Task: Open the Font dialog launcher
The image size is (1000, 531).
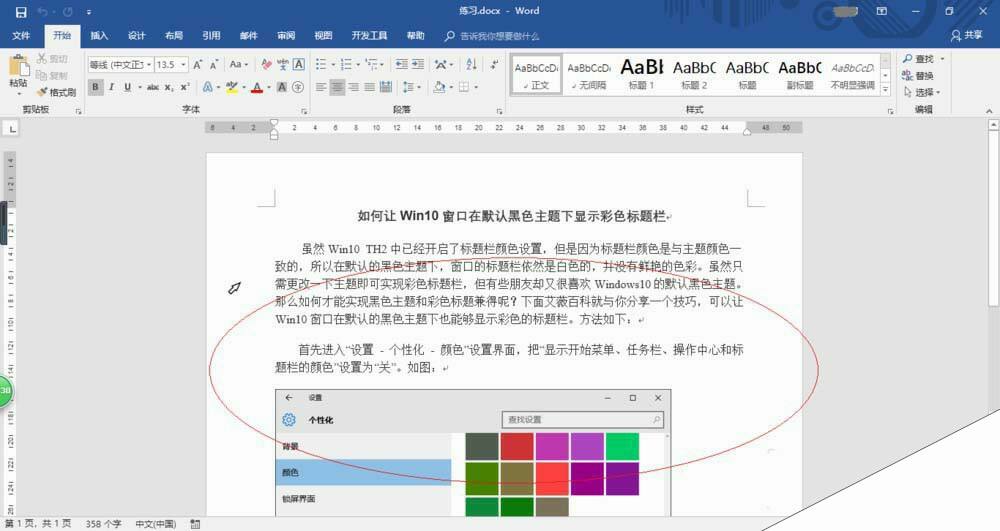Action: (304, 112)
